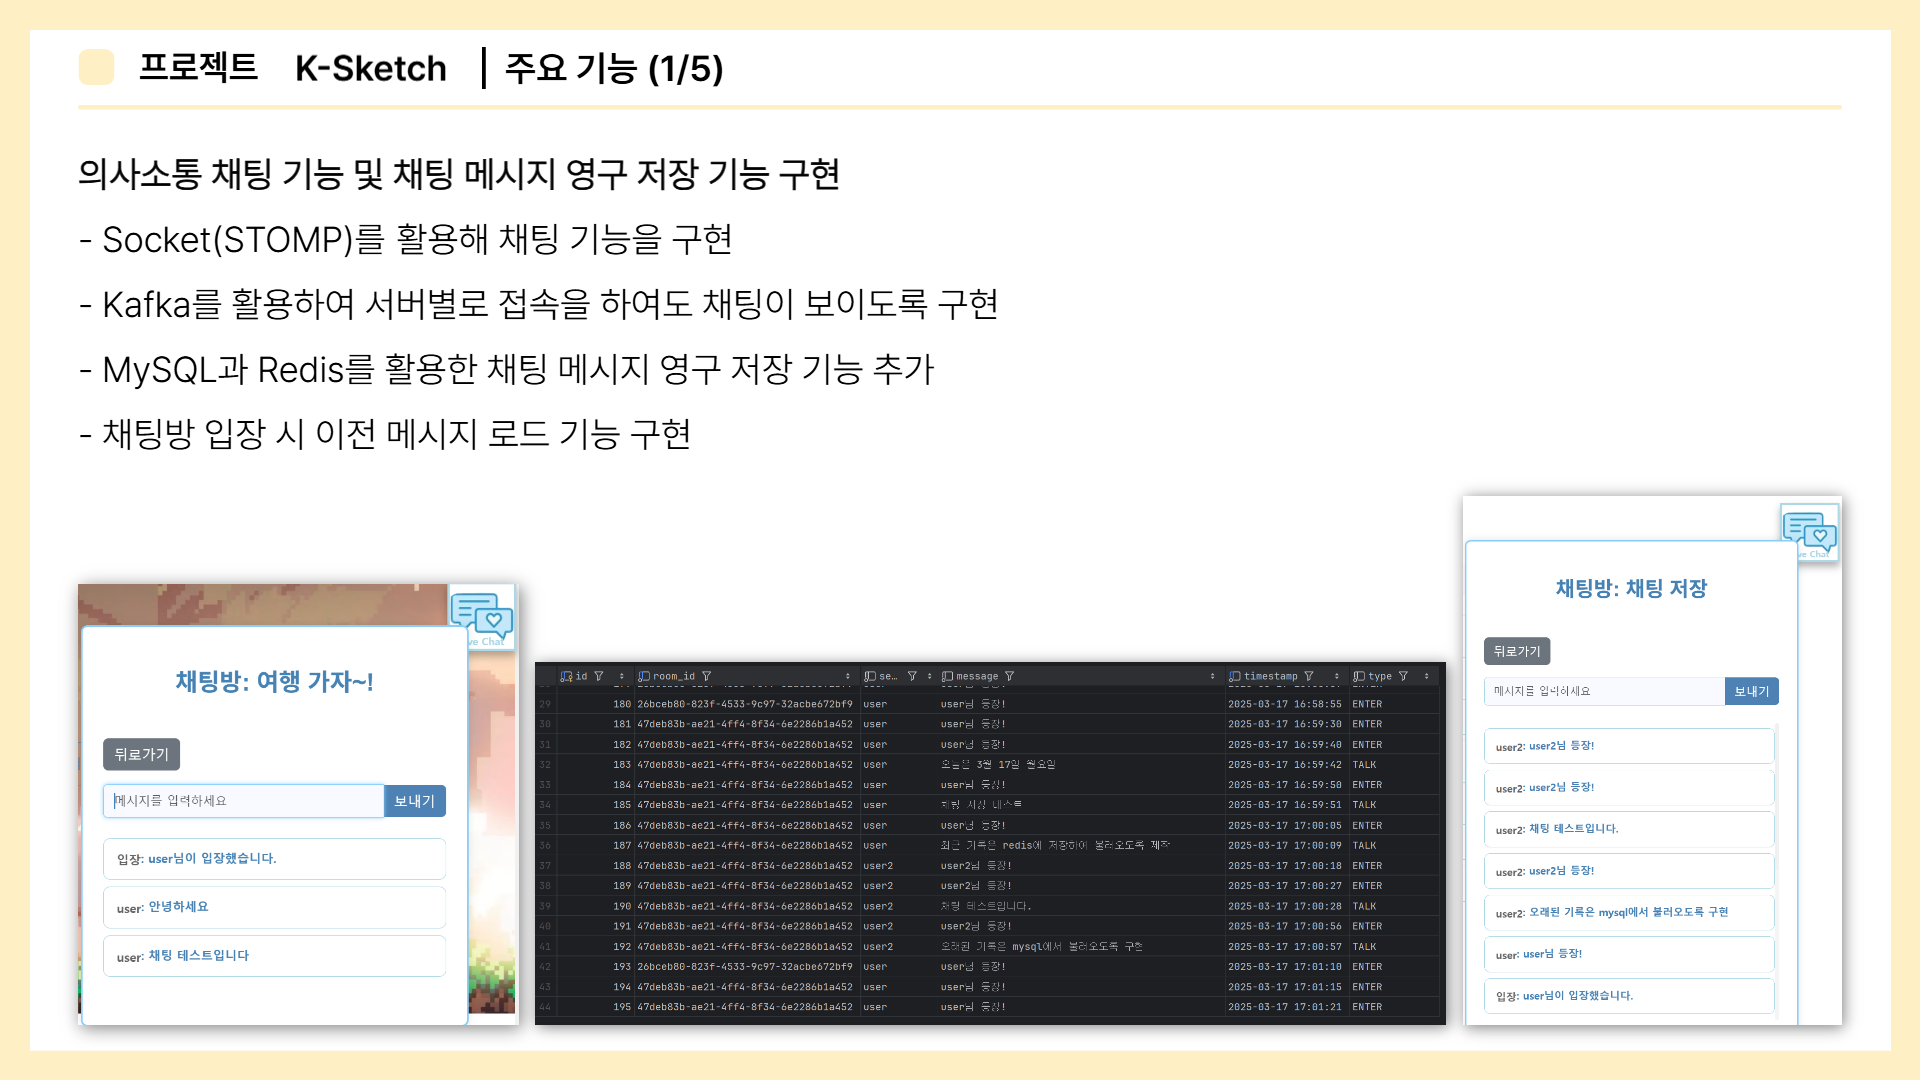Open sort arrows on room_id column
The width and height of the screenshot is (1920, 1080).
847,676
